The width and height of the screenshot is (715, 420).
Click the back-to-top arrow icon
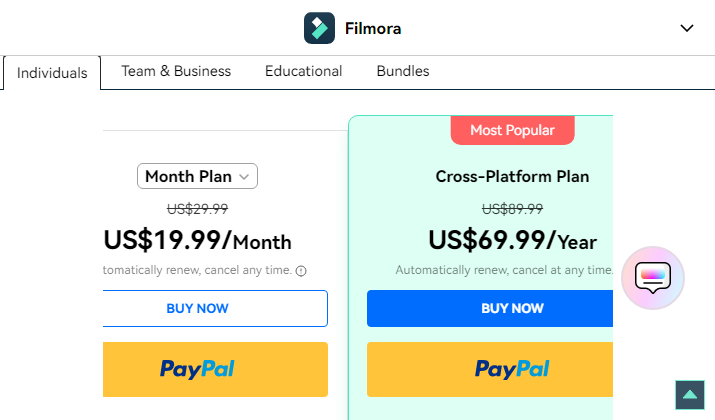690,395
